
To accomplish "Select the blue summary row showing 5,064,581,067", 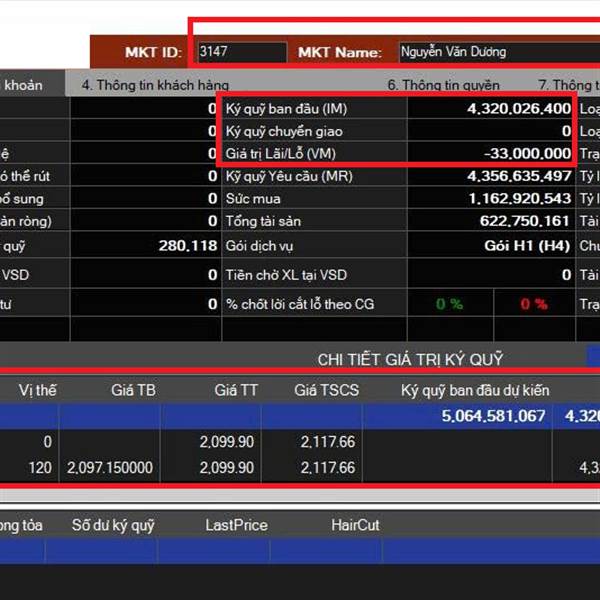I will [x=300, y=416].
